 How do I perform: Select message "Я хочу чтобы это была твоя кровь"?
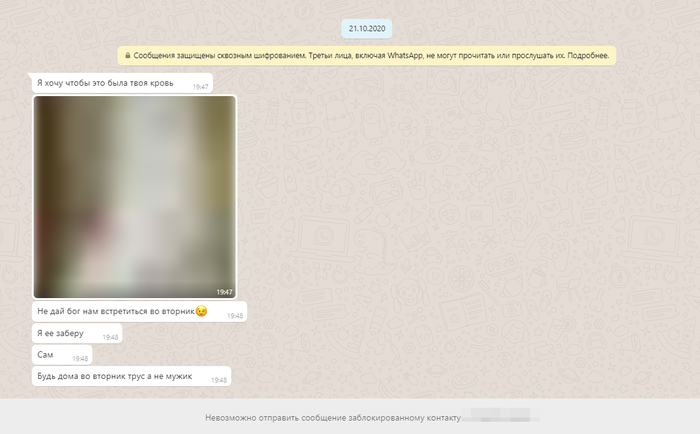[122, 83]
